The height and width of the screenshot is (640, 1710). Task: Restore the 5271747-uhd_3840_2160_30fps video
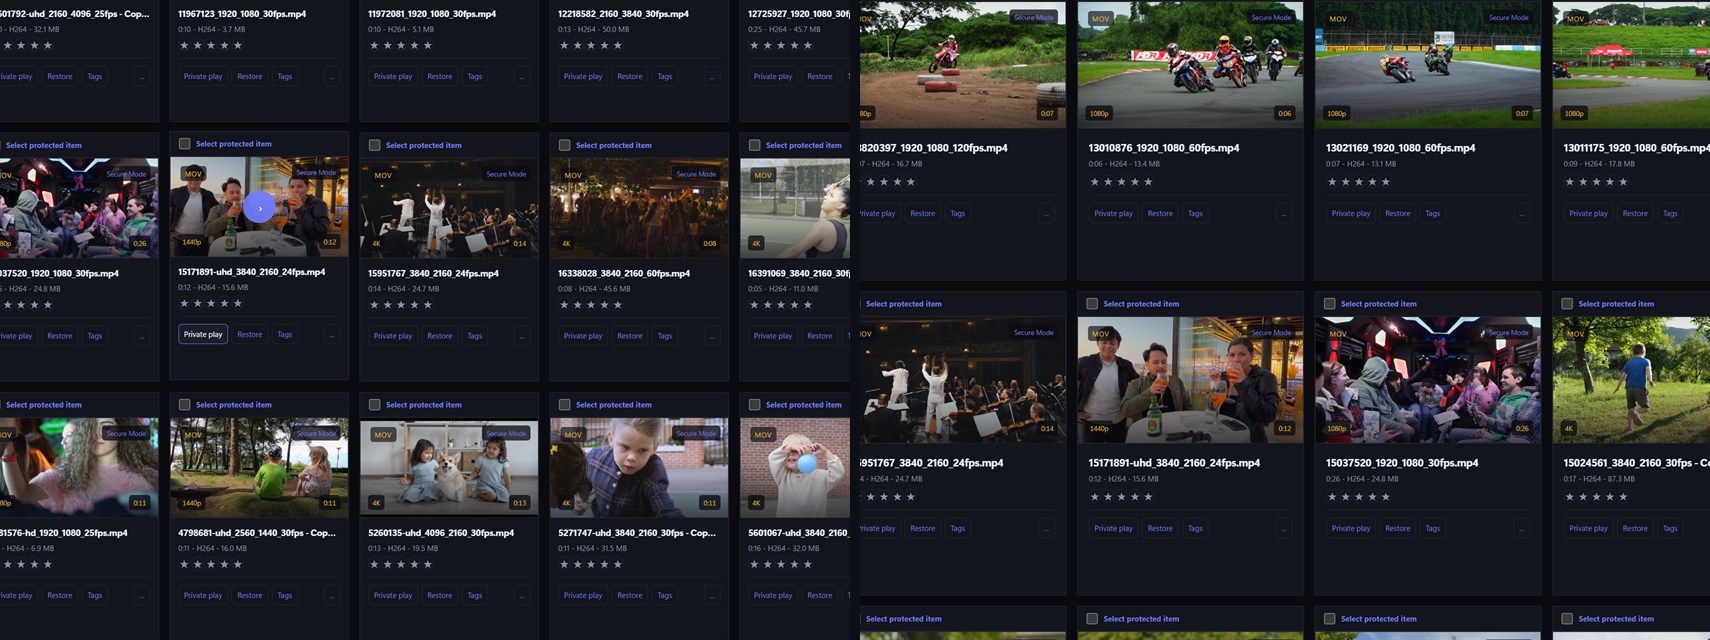pyautogui.click(x=630, y=595)
